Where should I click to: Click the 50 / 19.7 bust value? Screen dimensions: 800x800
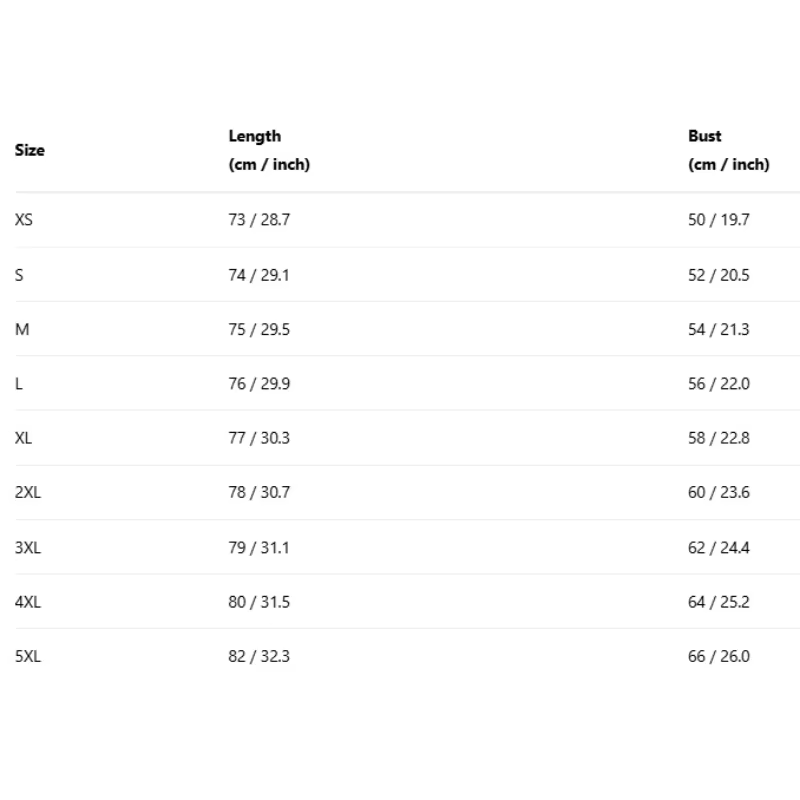point(719,220)
